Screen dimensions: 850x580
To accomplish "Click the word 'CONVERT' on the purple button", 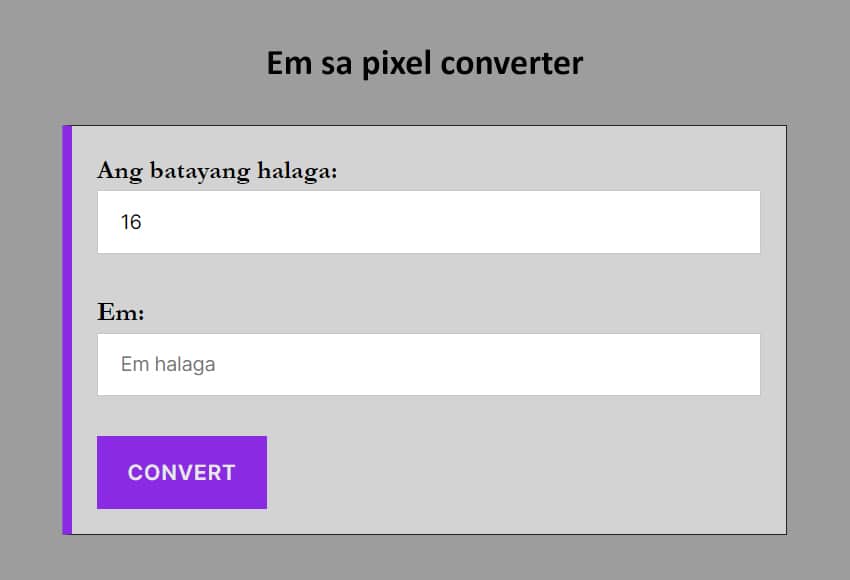I will [x=182, y=472].
